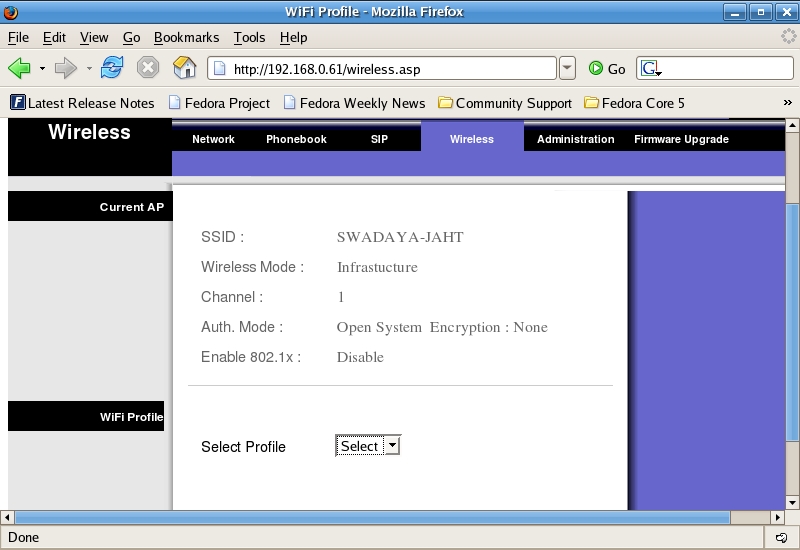Reload the page with the refresh icon
This screenshot has height=550, width=800.
pos(112,68)
